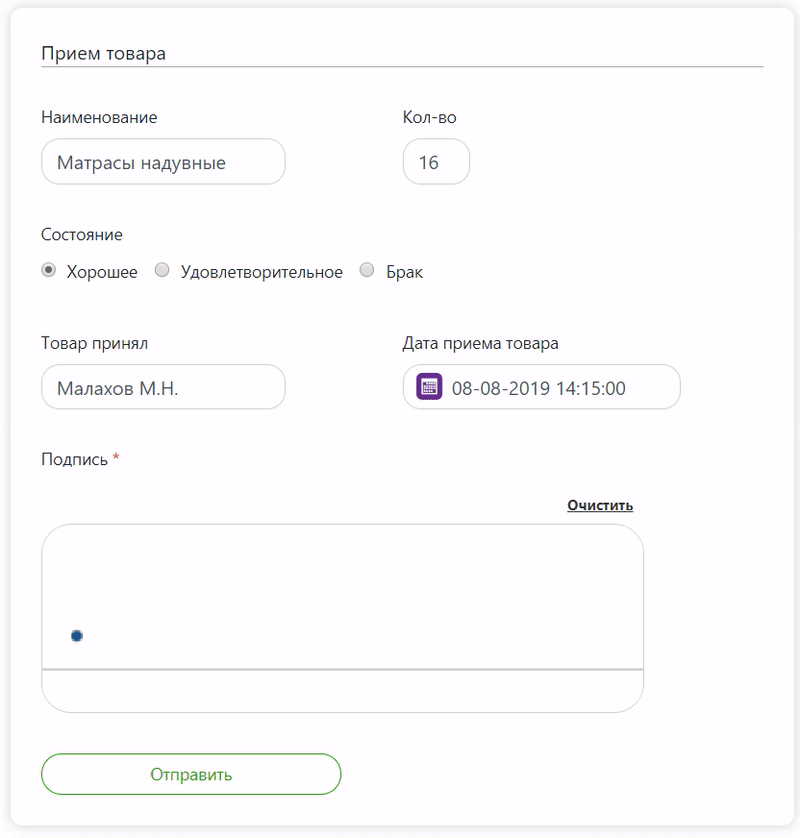Focus the Наименование input field
This screenshot has height=838, width=800.
point(163,162)
